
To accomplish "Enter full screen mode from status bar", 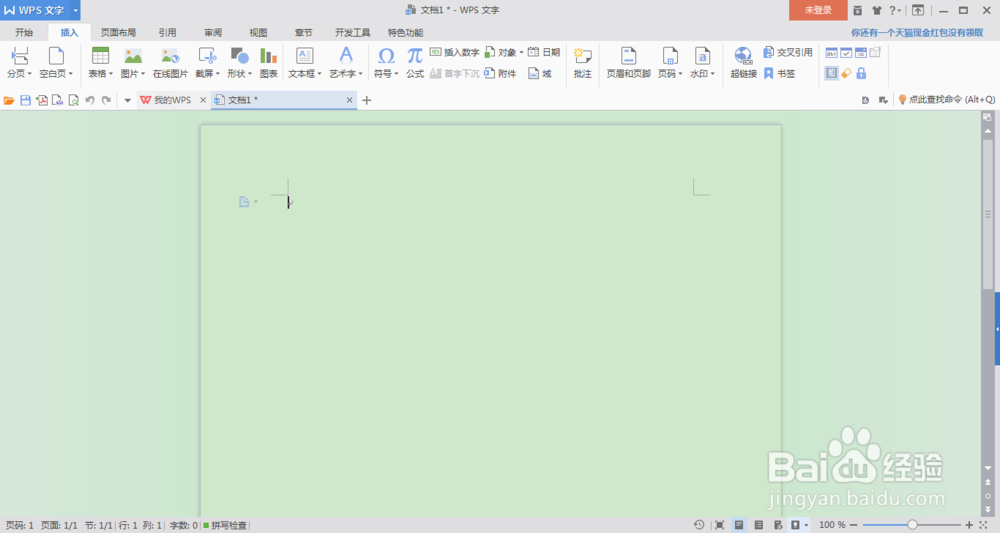I will click(719, 525).
